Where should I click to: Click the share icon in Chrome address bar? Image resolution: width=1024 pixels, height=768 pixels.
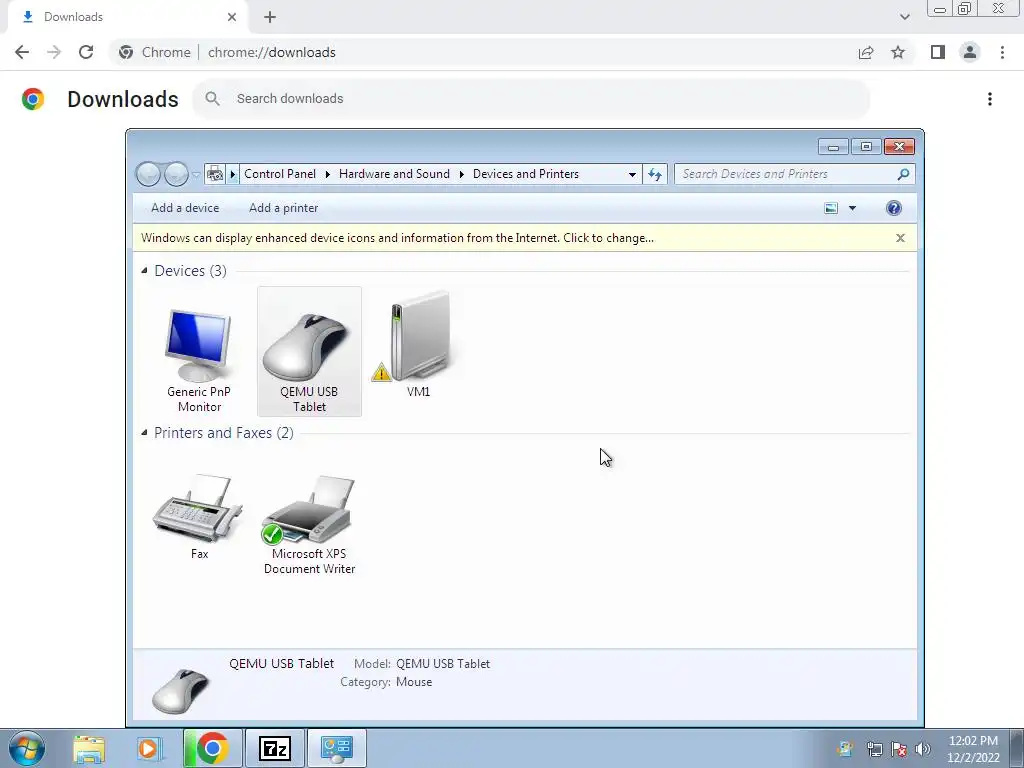tap(866, 52)
